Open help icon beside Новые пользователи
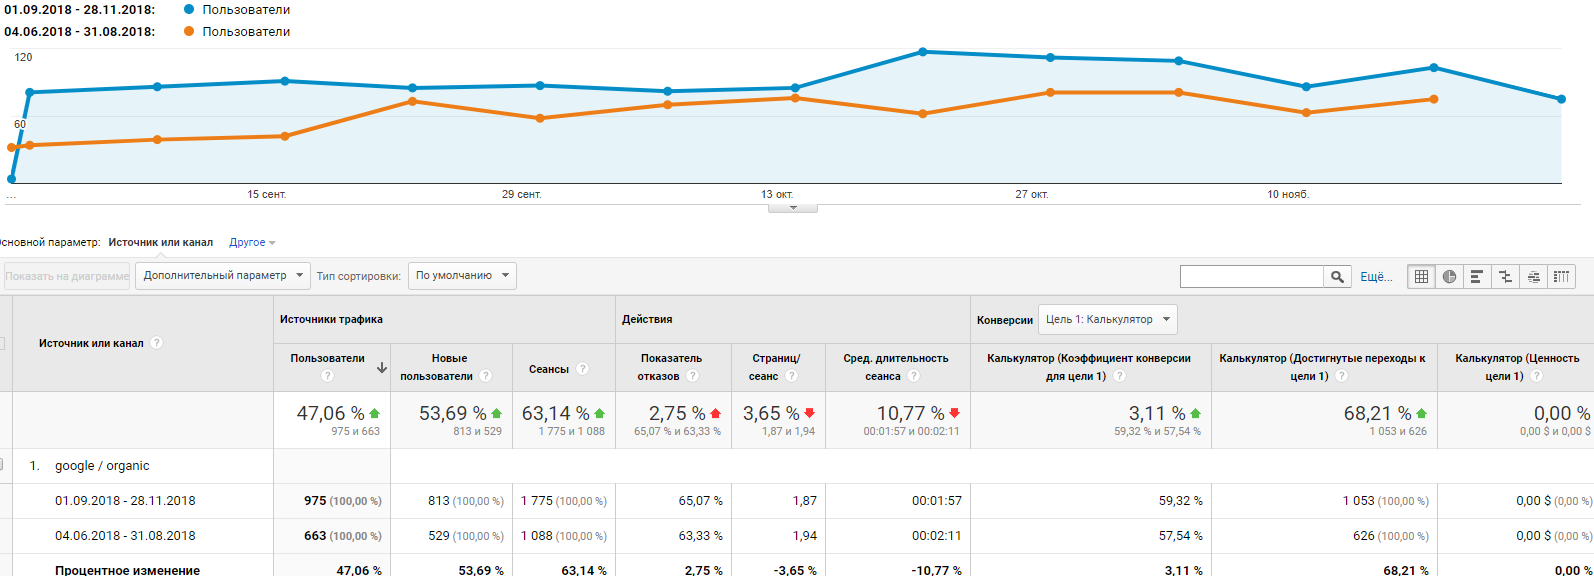 (x=486, y=376)
